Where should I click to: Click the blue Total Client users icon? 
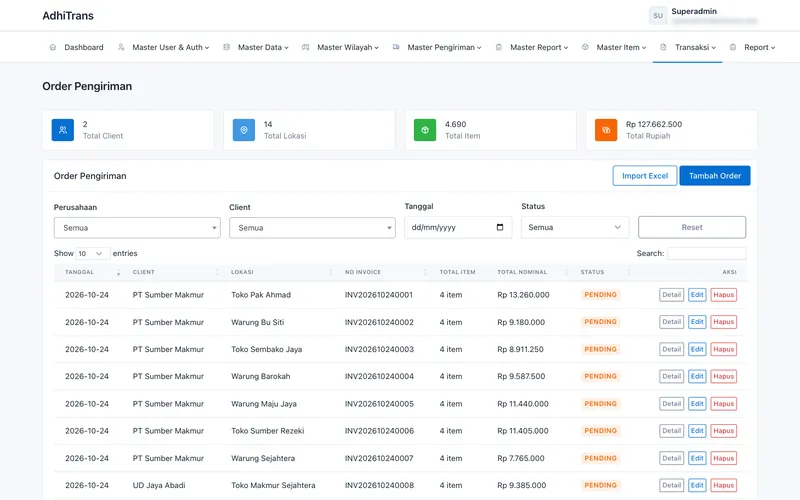(x=63, y=130)
